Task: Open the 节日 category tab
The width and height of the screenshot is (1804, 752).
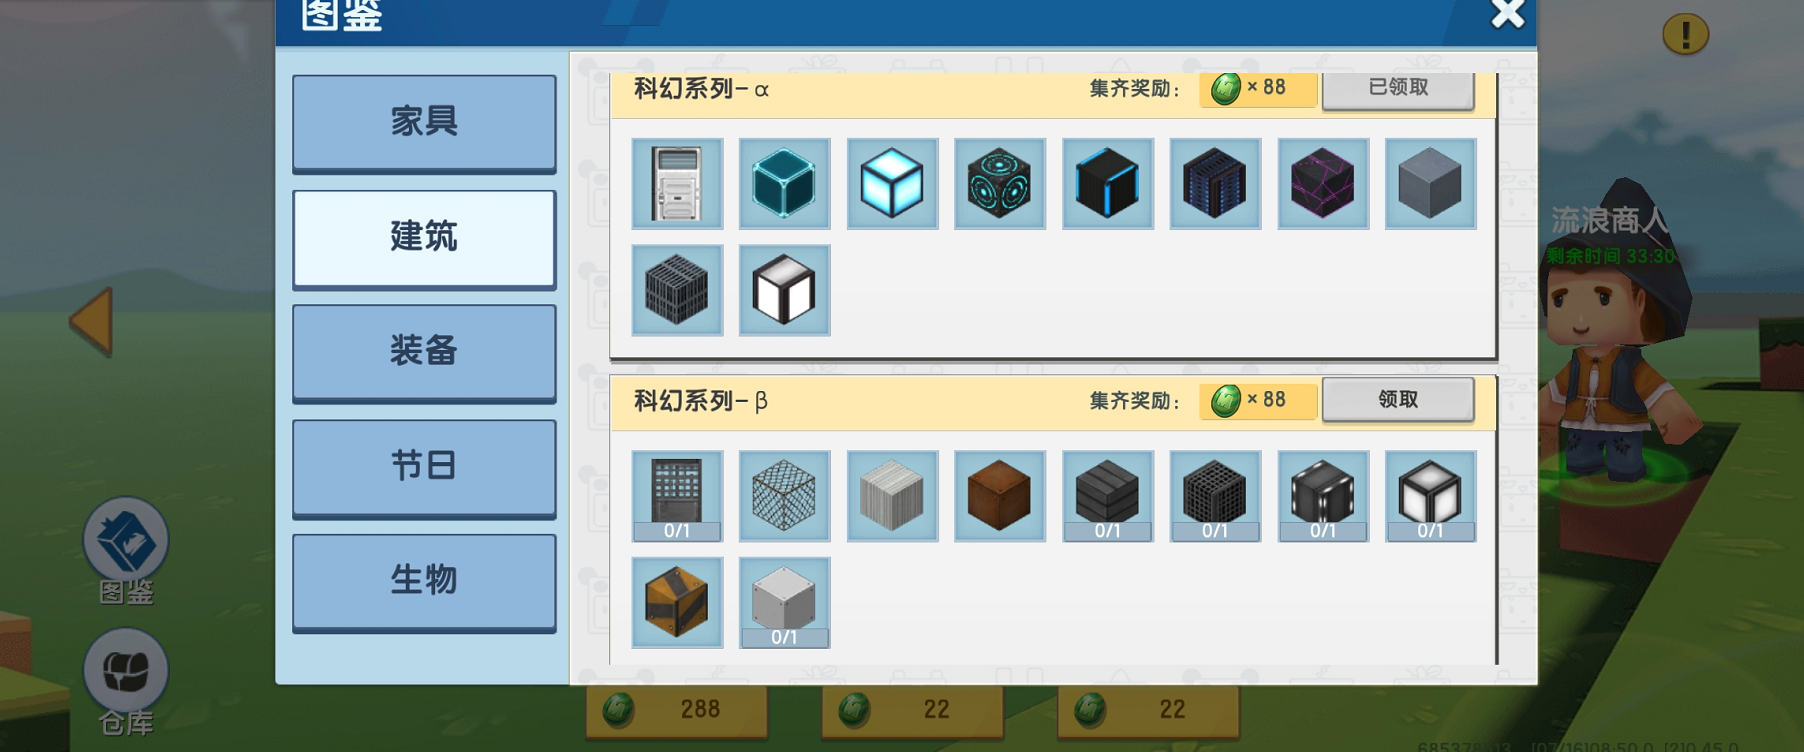Action: coord(424,467)
